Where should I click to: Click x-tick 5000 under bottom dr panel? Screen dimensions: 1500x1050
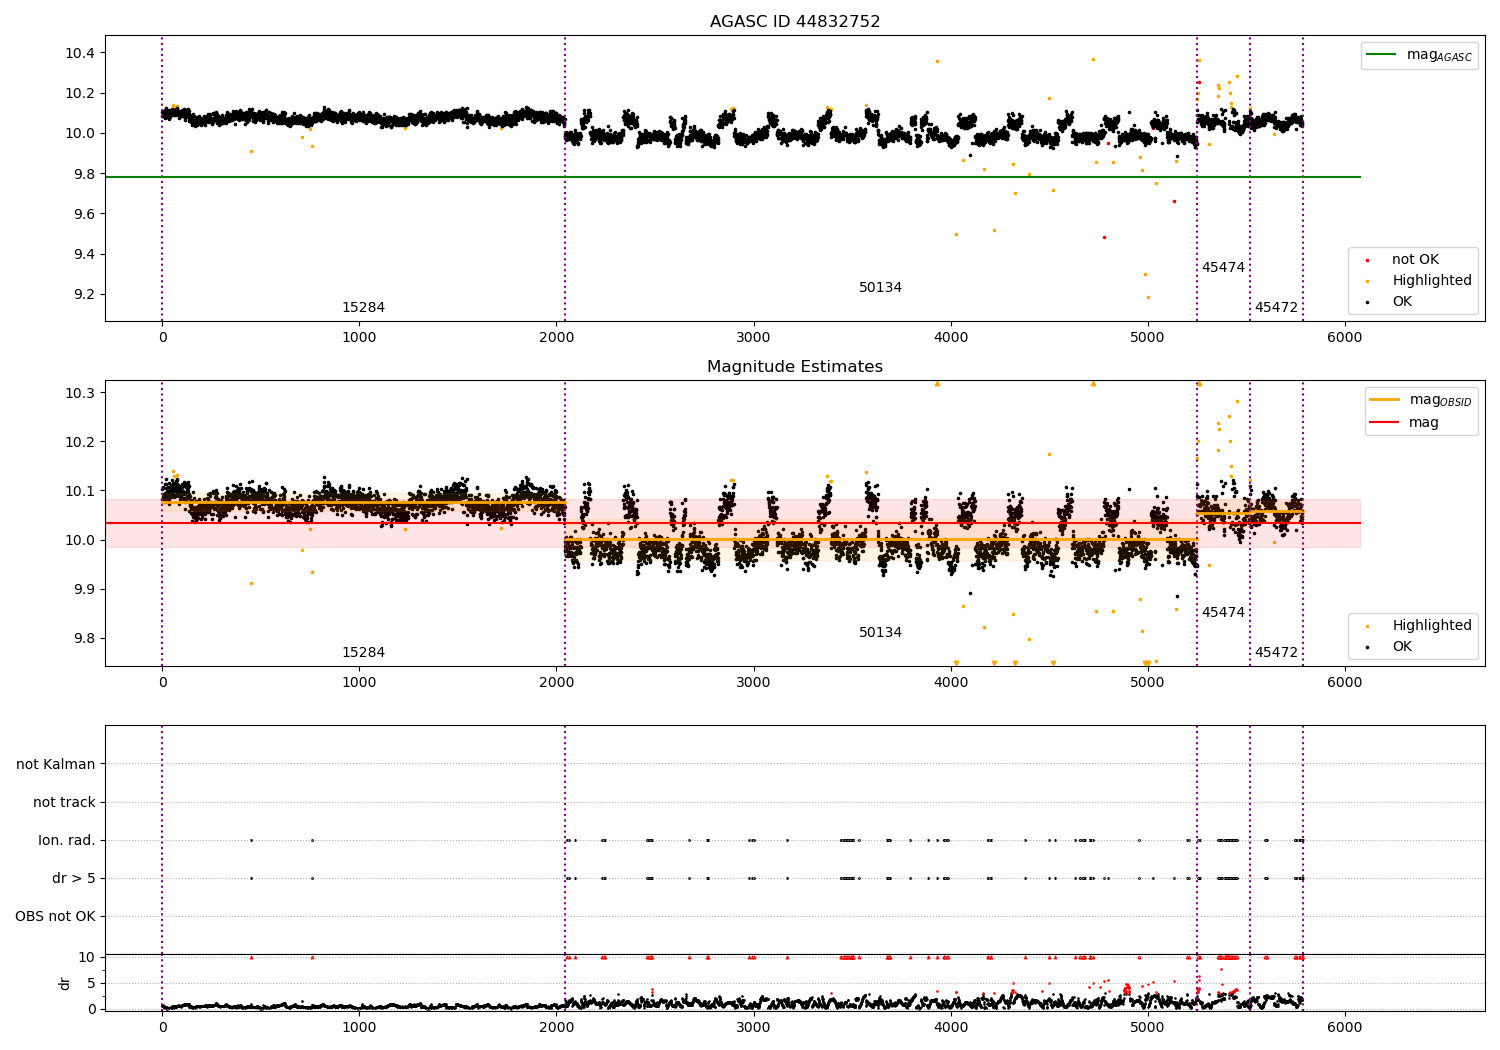coord(1147,1027)
